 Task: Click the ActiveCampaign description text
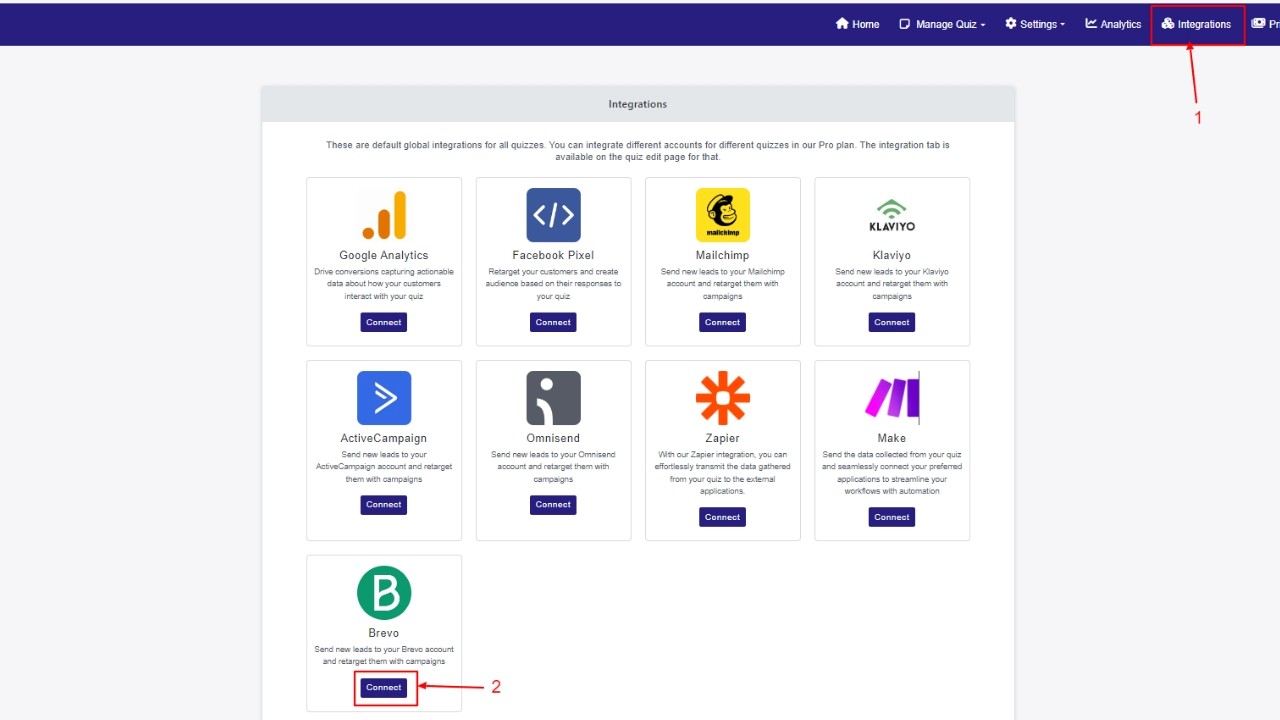click(x=384, y=467)
